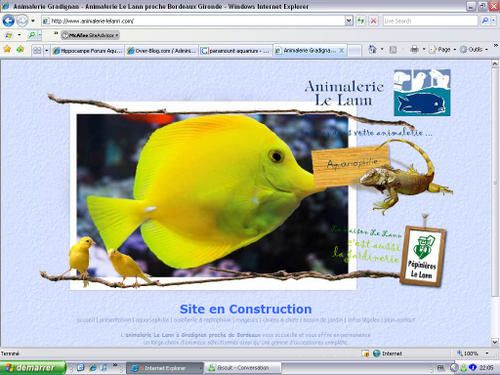Click the démarrer Start button

pos(33,368)
